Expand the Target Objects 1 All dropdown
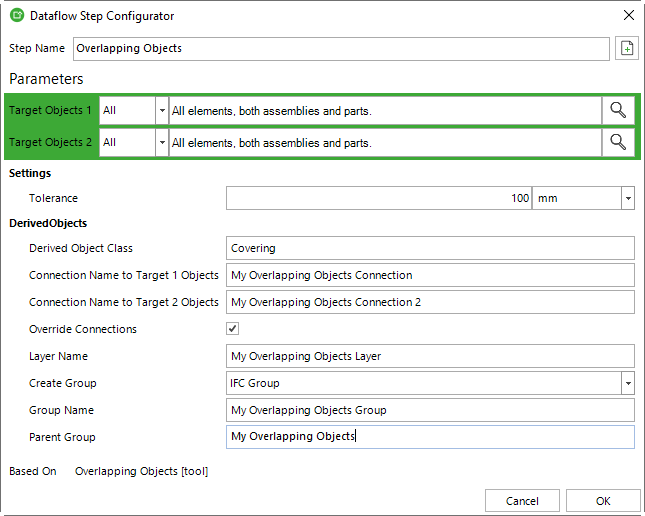This screenshot has width=645, height=516. coord(162,110)
